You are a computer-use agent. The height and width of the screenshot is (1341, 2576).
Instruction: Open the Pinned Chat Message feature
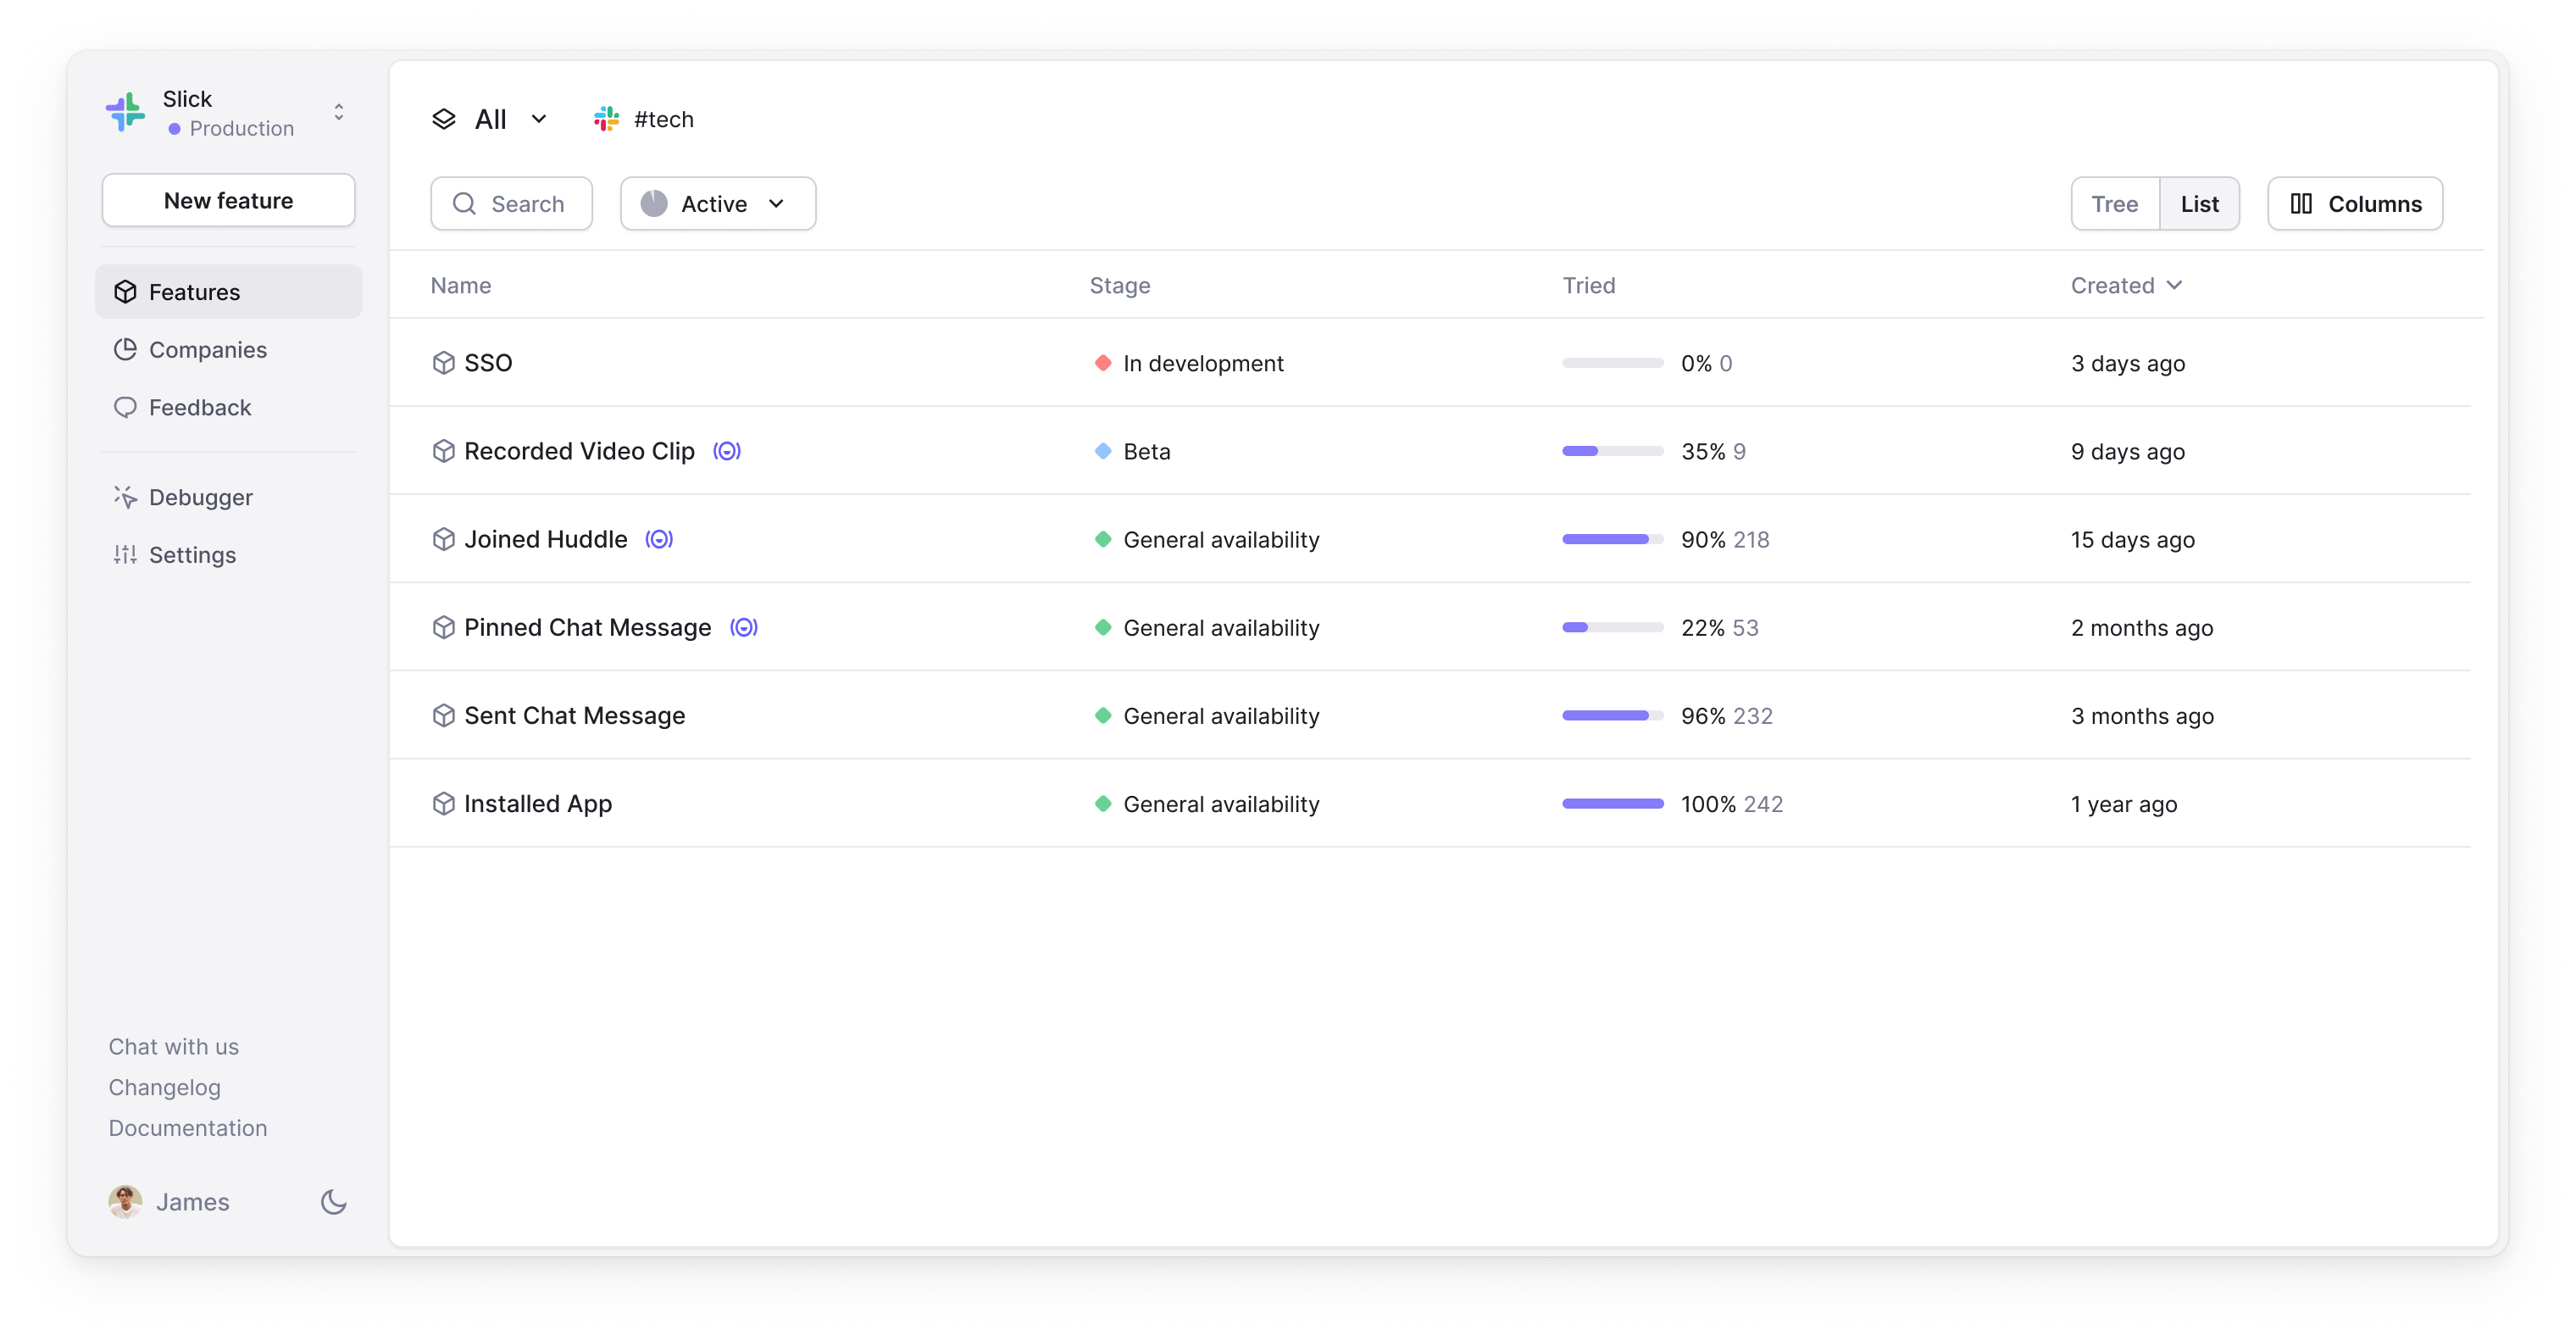588,627
